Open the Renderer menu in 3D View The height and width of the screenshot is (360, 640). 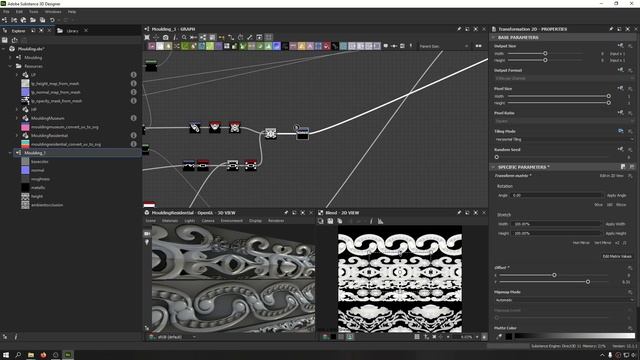coord(276,221)
